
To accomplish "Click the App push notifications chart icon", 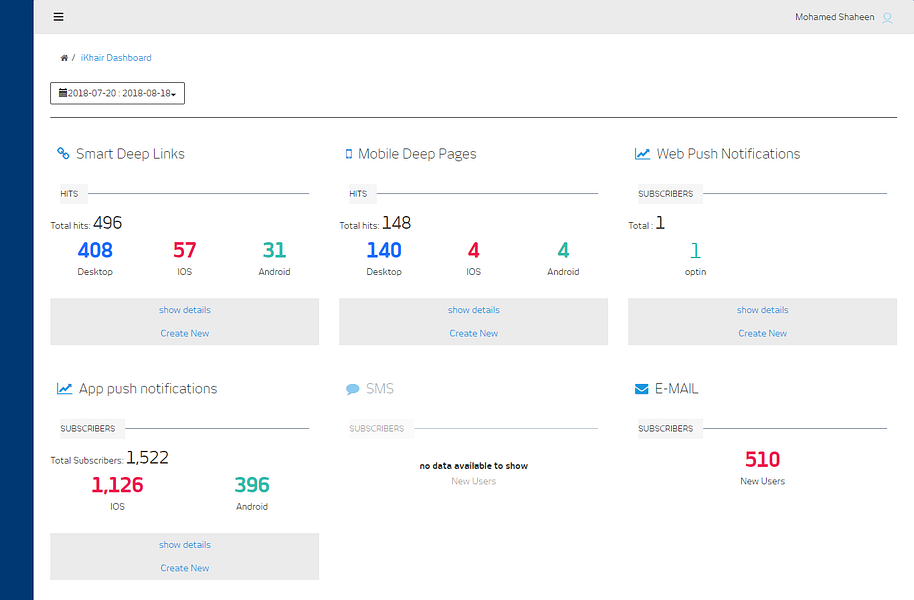I will pos(64,388).
